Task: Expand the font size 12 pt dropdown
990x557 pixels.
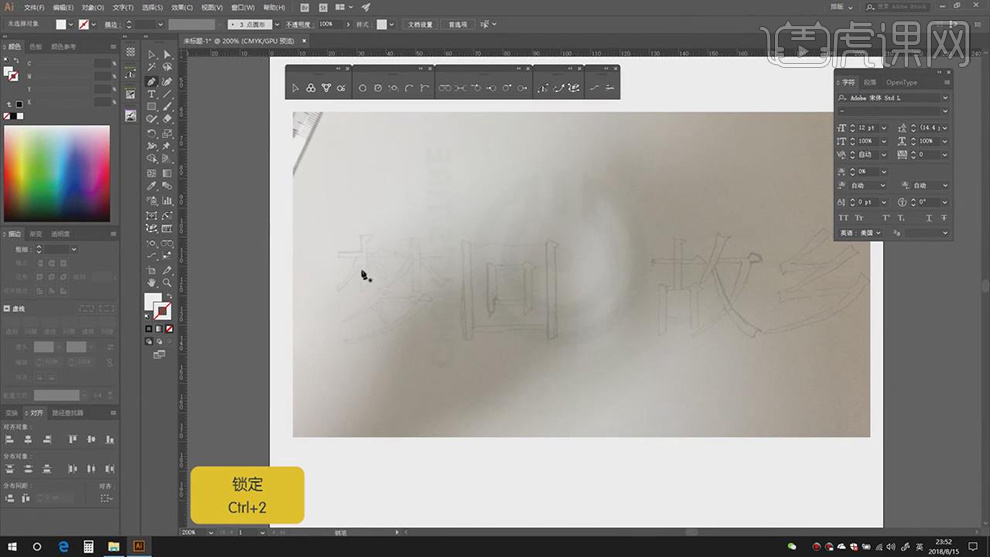Action: point(884,128)
